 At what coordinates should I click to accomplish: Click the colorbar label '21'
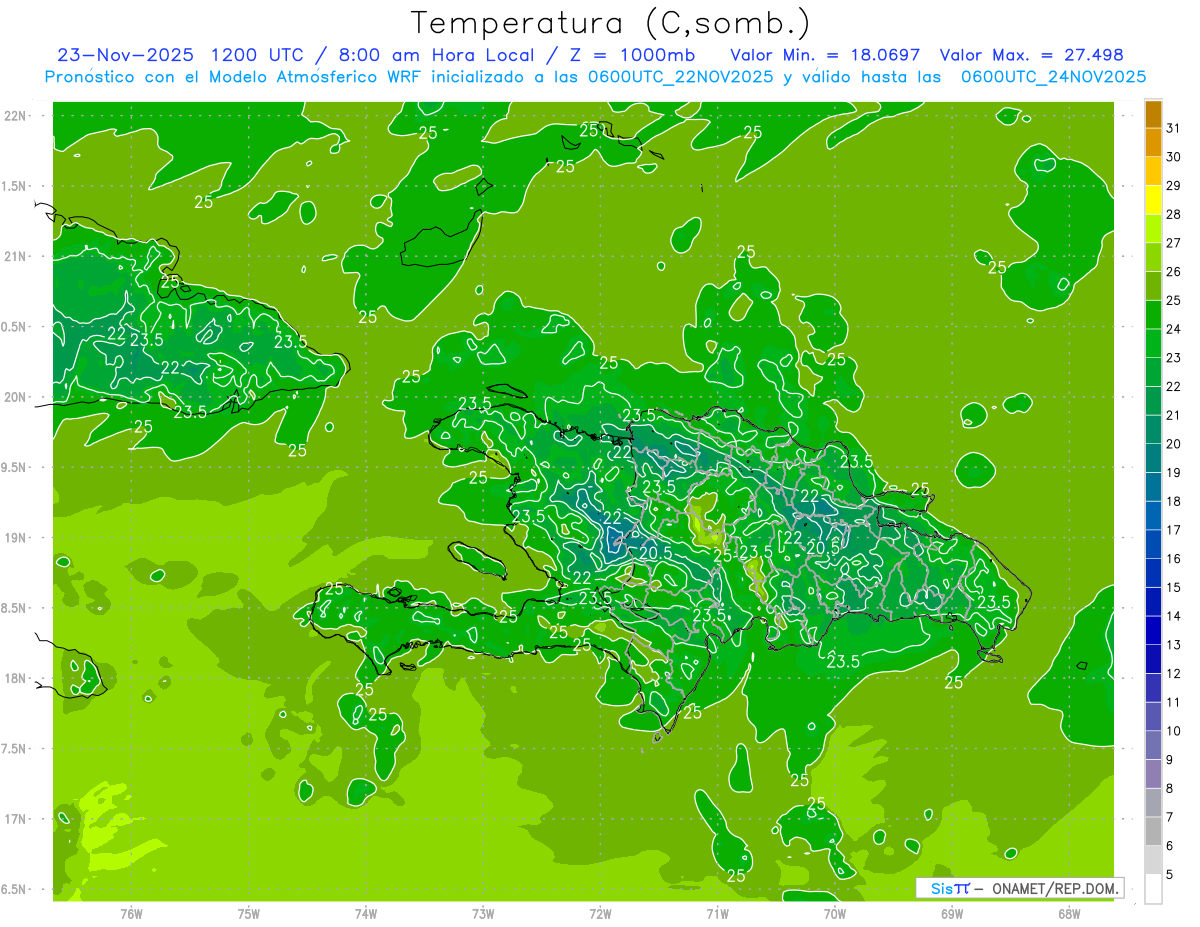1174,415
